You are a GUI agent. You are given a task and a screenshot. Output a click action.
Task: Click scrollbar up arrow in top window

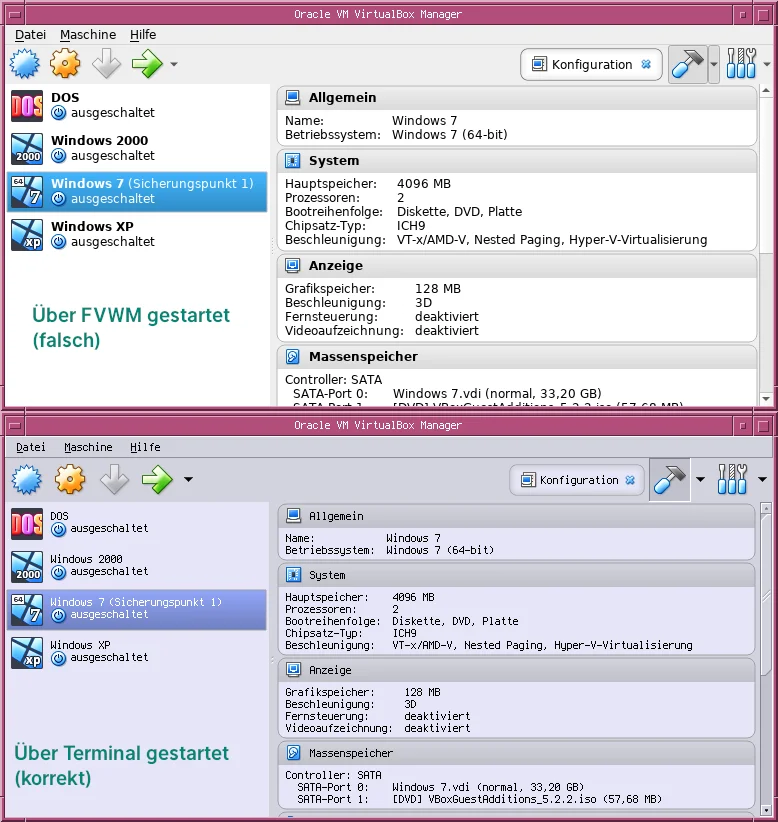coord(766,91)
